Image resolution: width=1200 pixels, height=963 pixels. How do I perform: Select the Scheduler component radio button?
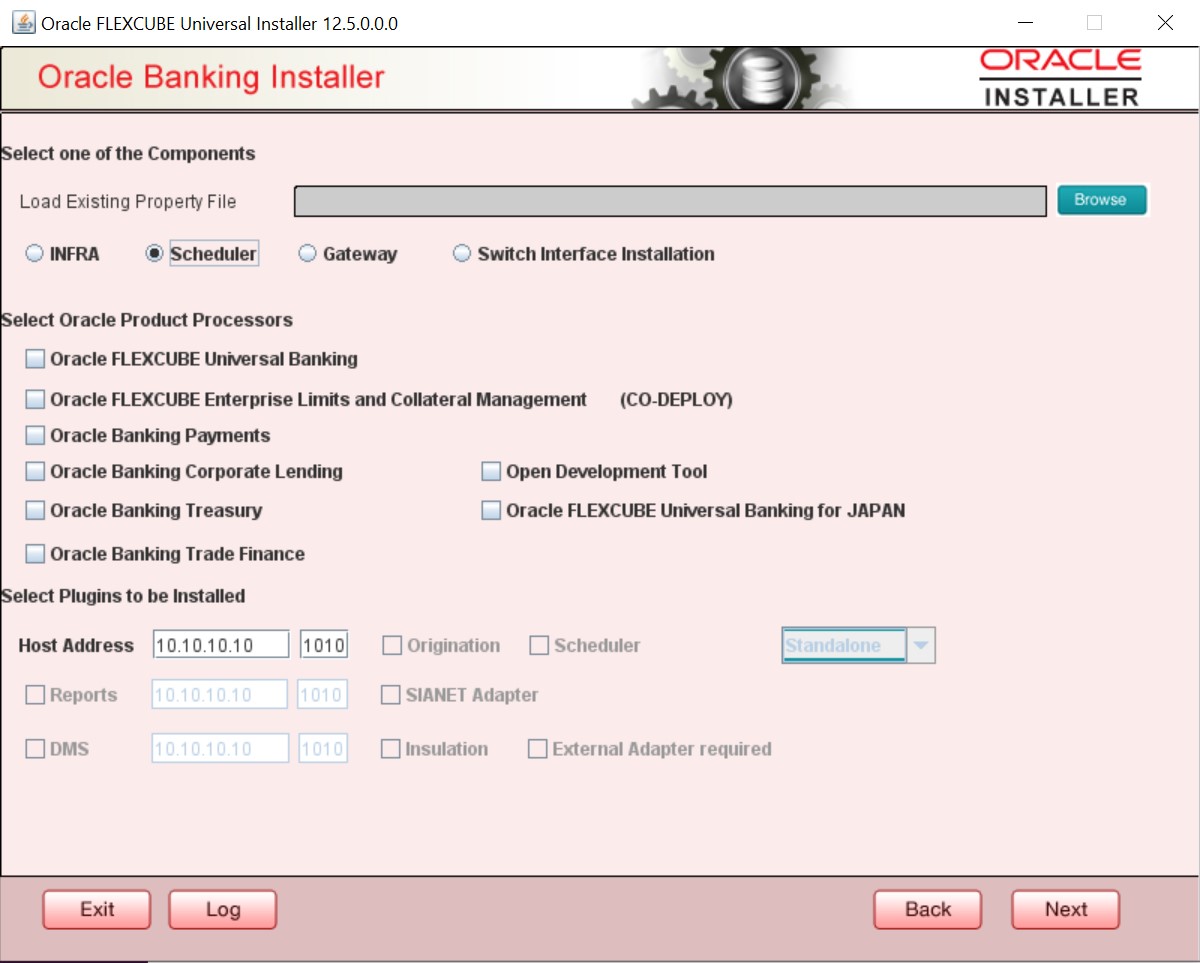pyautogui.click(x=154, y=254)
